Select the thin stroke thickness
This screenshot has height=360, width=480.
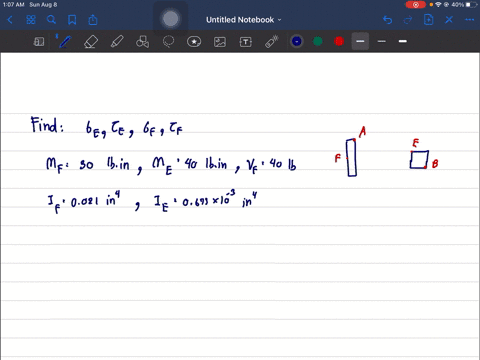click(382, 41)
